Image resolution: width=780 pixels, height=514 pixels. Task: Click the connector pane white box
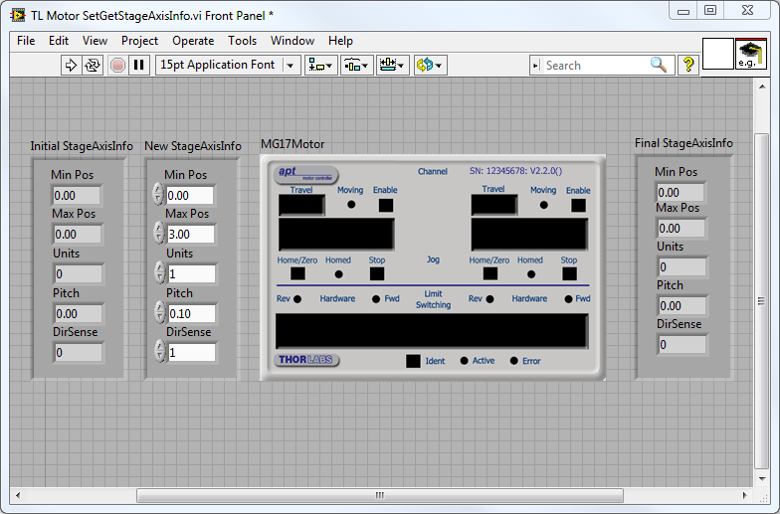pos(718,54)
